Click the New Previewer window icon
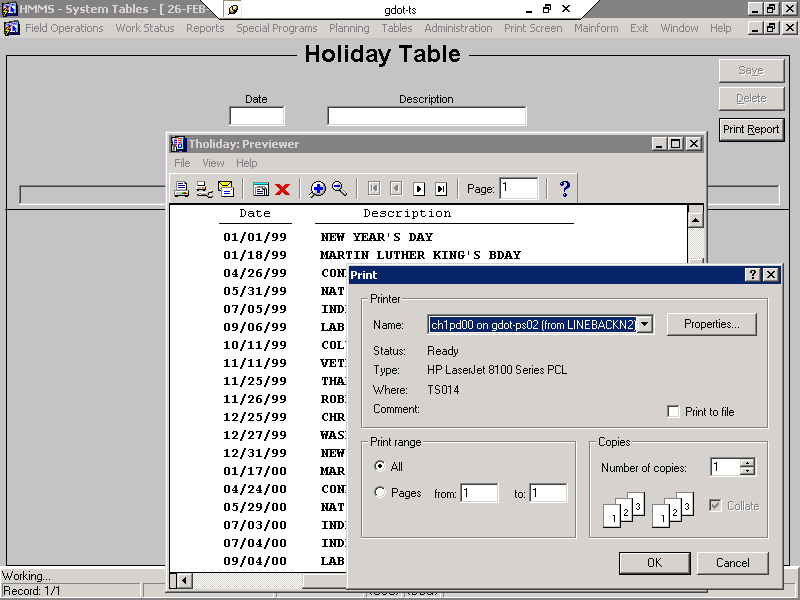This screenshot has height=600, width=800. click(261, 189)
